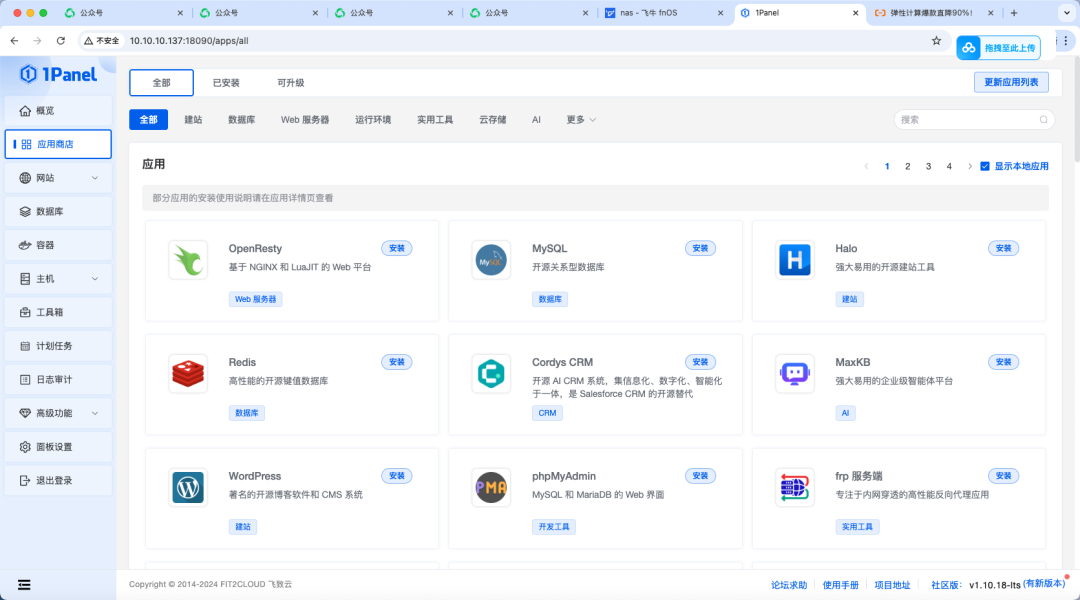This screenshot has height=600, width=1080.
Task: Click the Halo app icon
Action: click(x=794, y=260)
